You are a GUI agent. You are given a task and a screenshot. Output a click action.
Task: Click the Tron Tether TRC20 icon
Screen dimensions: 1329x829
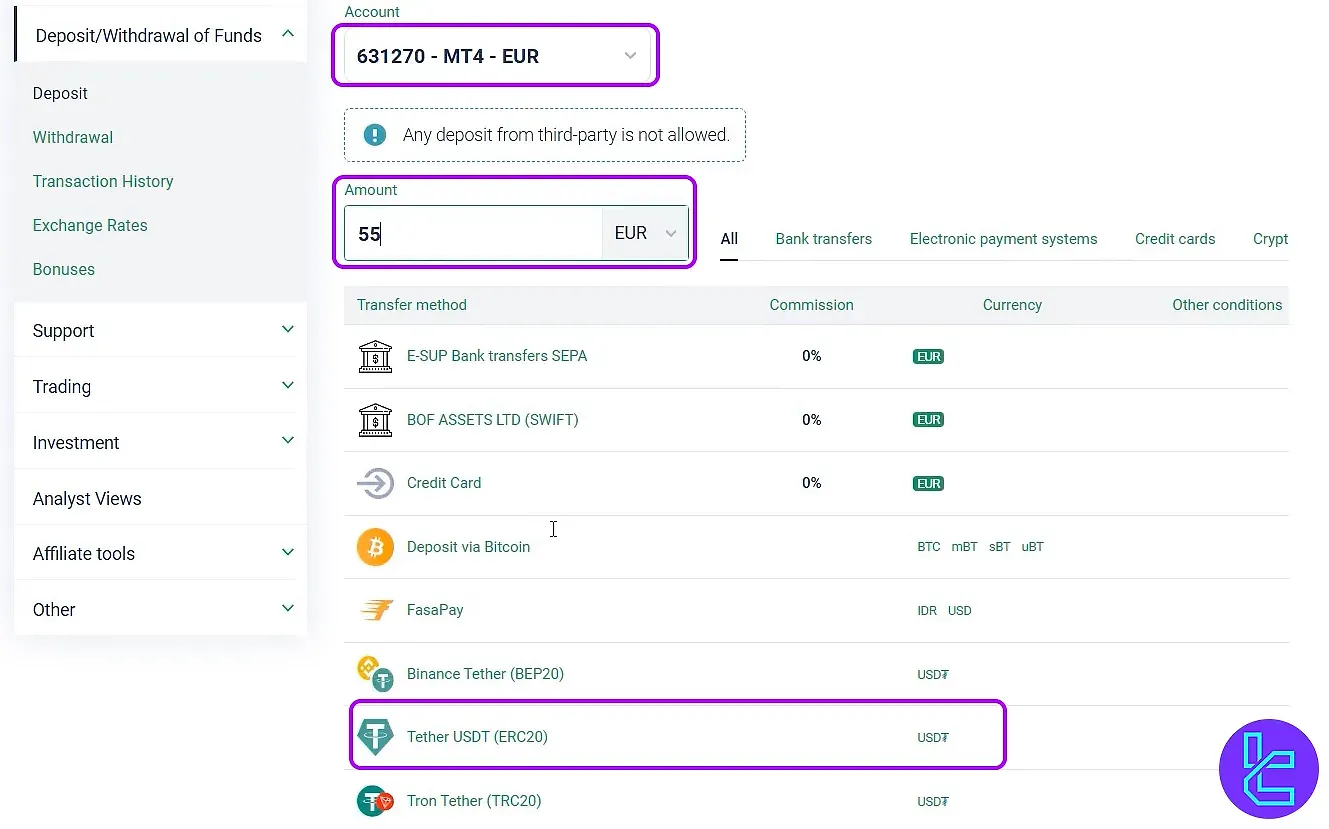pyautogui.click(x=375, y=801)
